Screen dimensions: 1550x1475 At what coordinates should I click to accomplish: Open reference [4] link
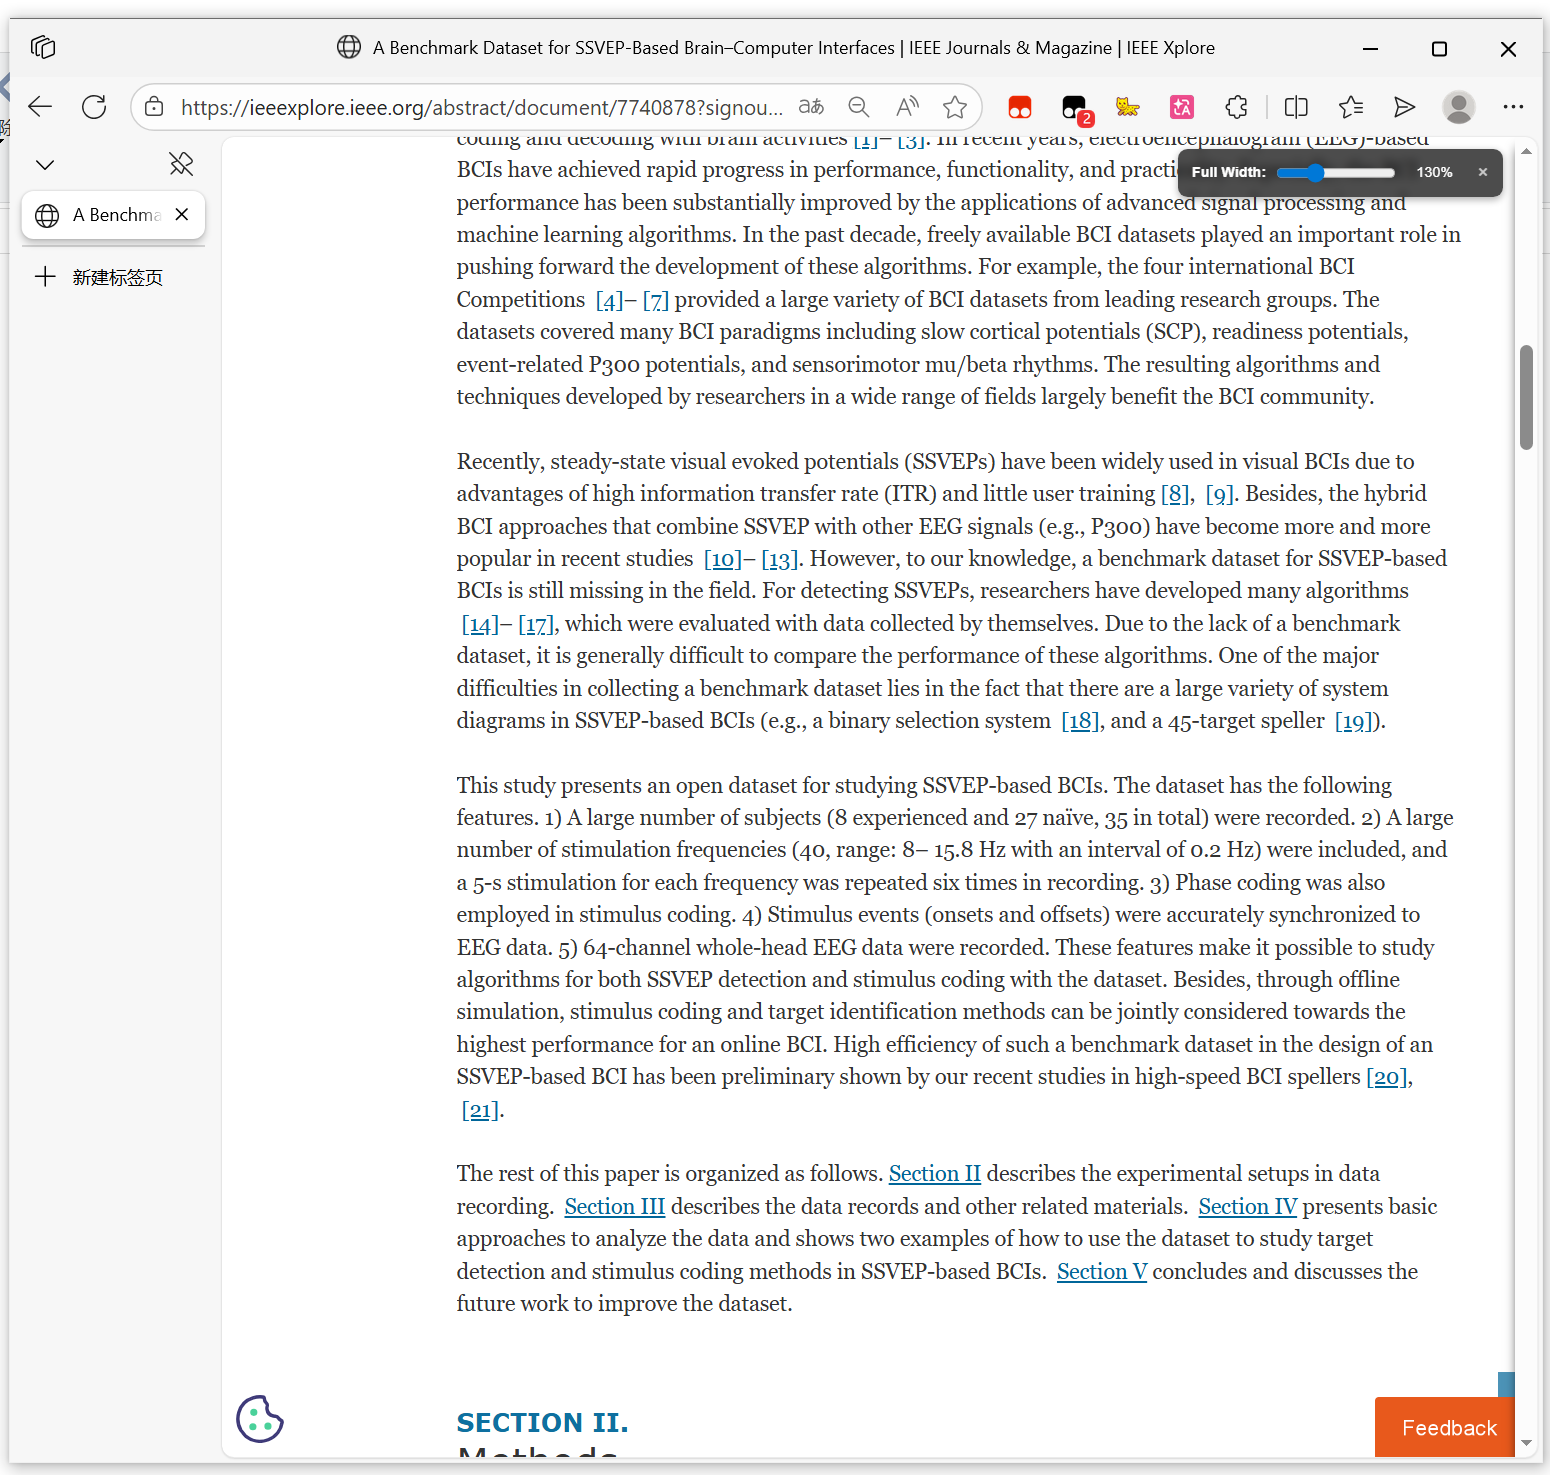coord(609,300)
